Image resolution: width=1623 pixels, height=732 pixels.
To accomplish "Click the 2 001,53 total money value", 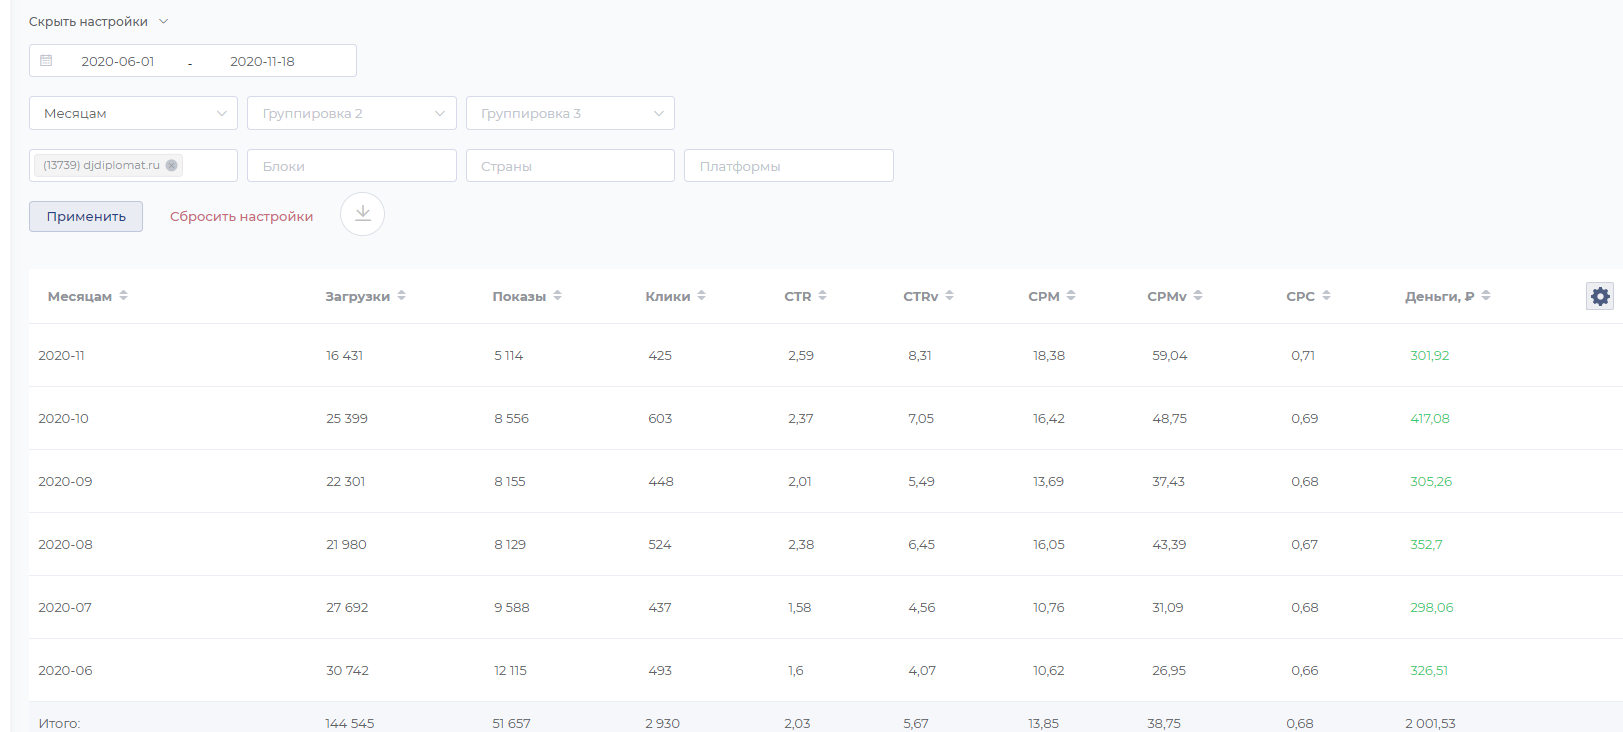I will click(1430, 724).
